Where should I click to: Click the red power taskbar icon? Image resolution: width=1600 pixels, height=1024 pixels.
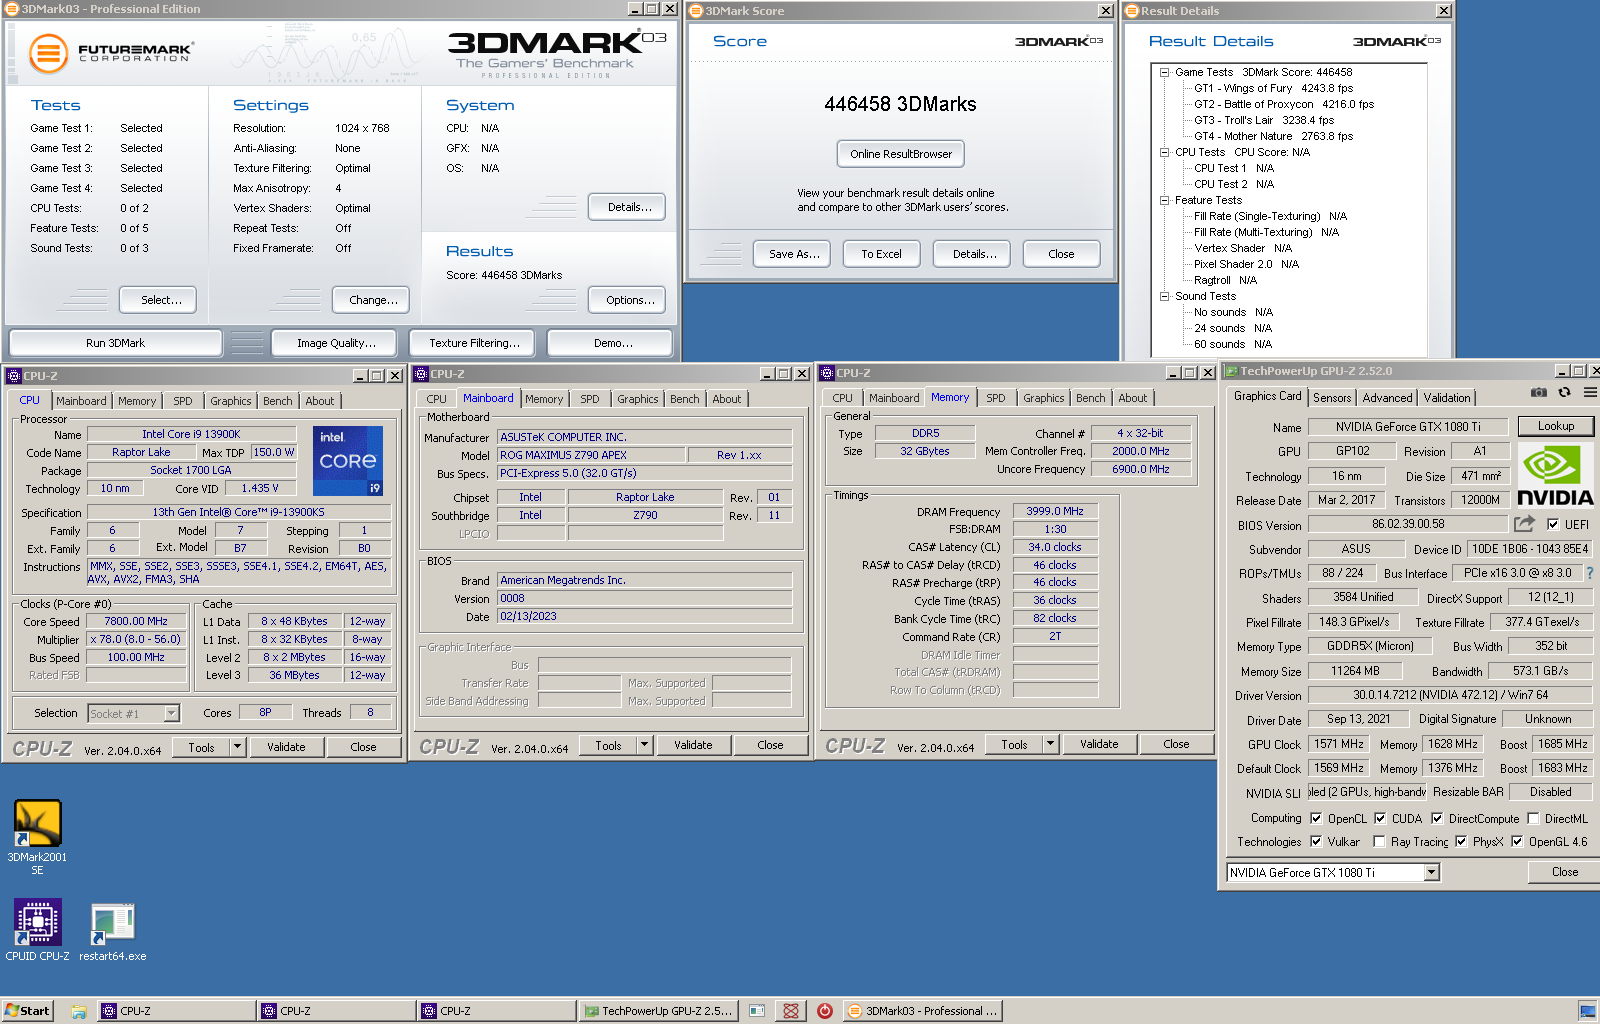[x=825, y=1011]
